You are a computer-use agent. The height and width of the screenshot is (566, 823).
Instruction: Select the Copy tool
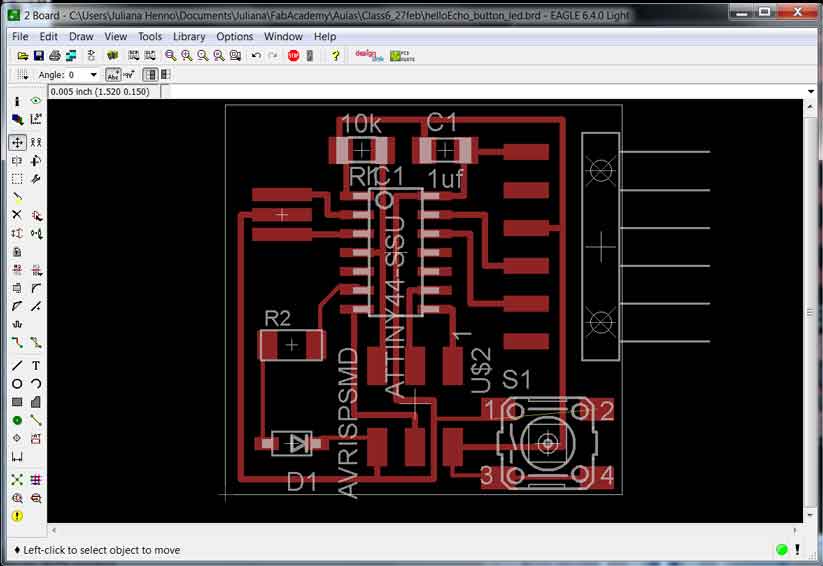click(36, 142)
